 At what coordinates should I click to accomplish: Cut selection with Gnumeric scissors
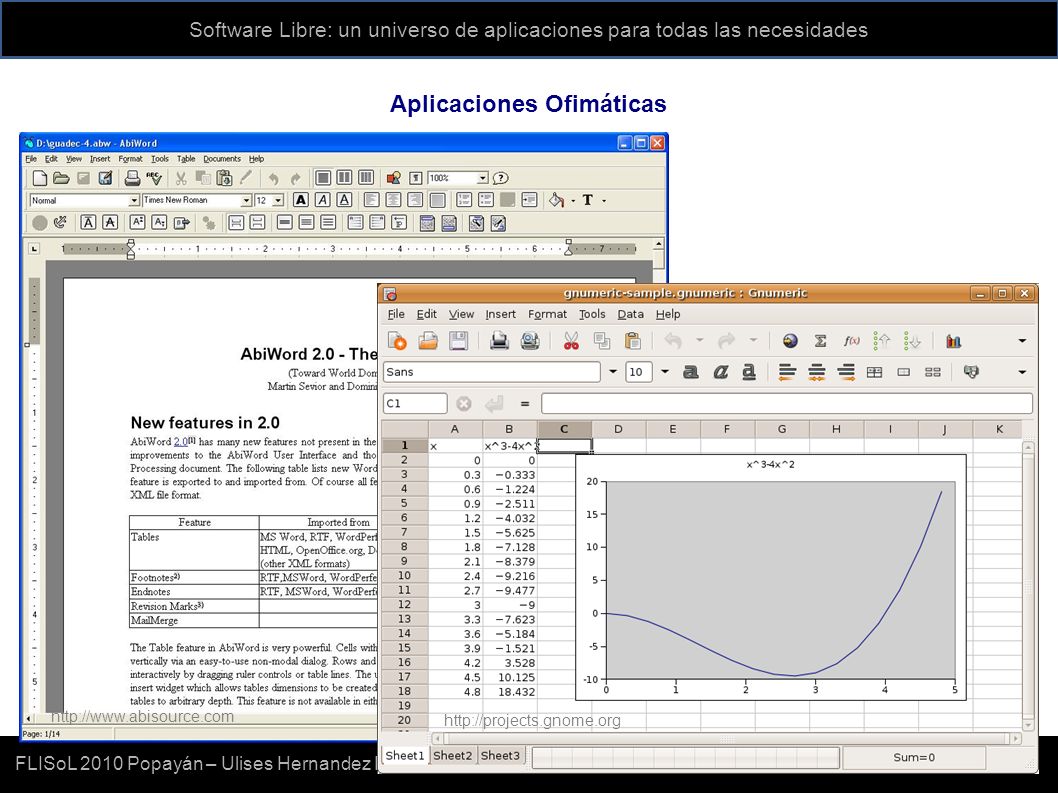point(571,341)
